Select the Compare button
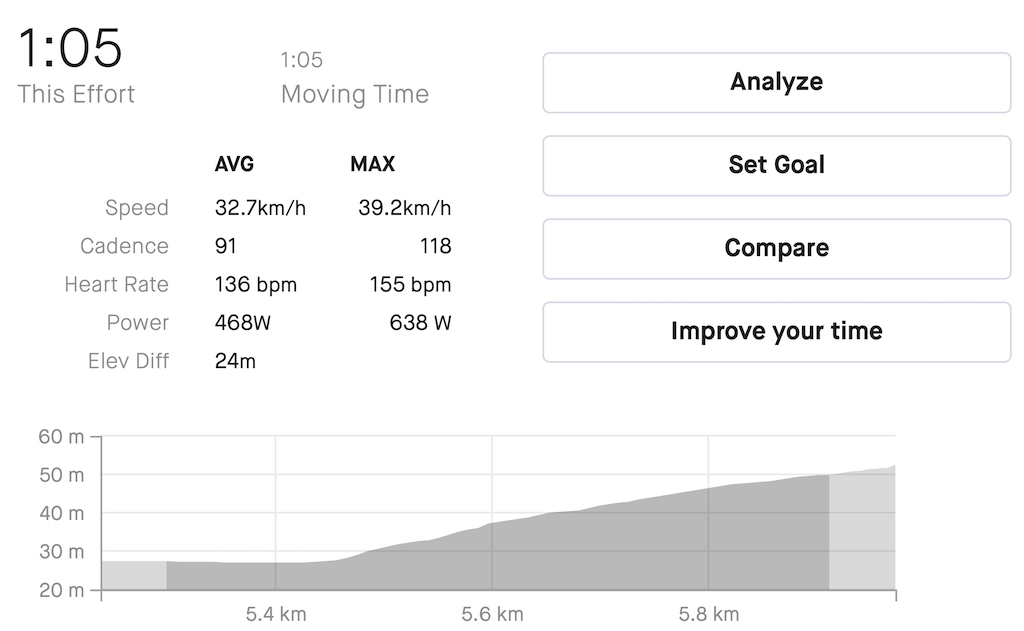Screen dimensions: 1024x631 [x=776, y=249]
